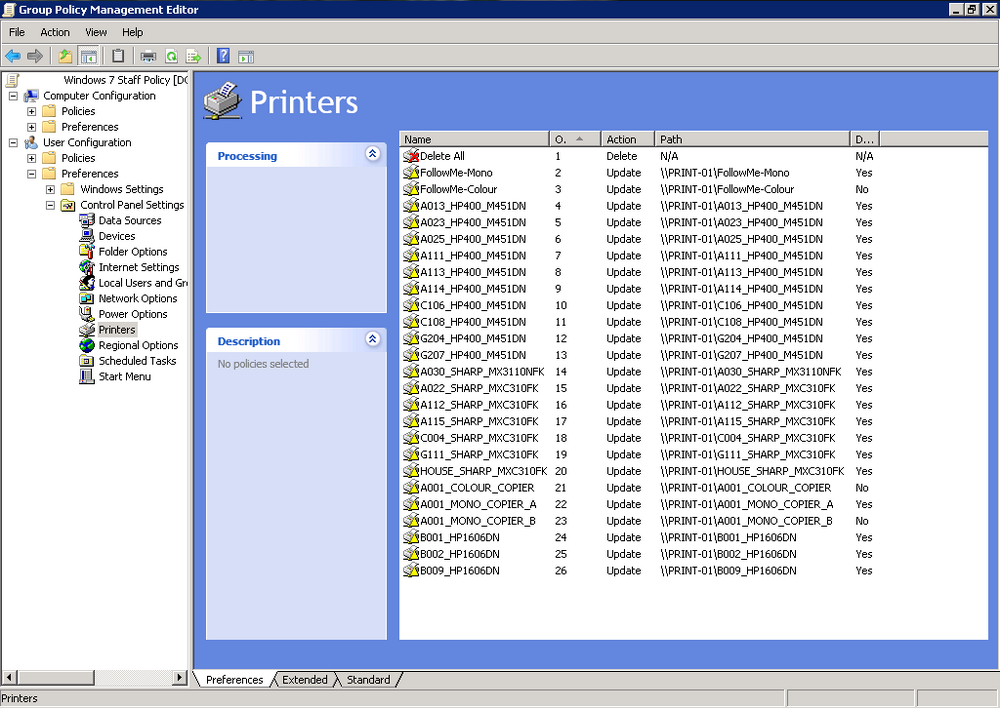This screenshot has height=709, width=1000.
Task: Go up one level with folder icon
Action: (x=65, y=56)
